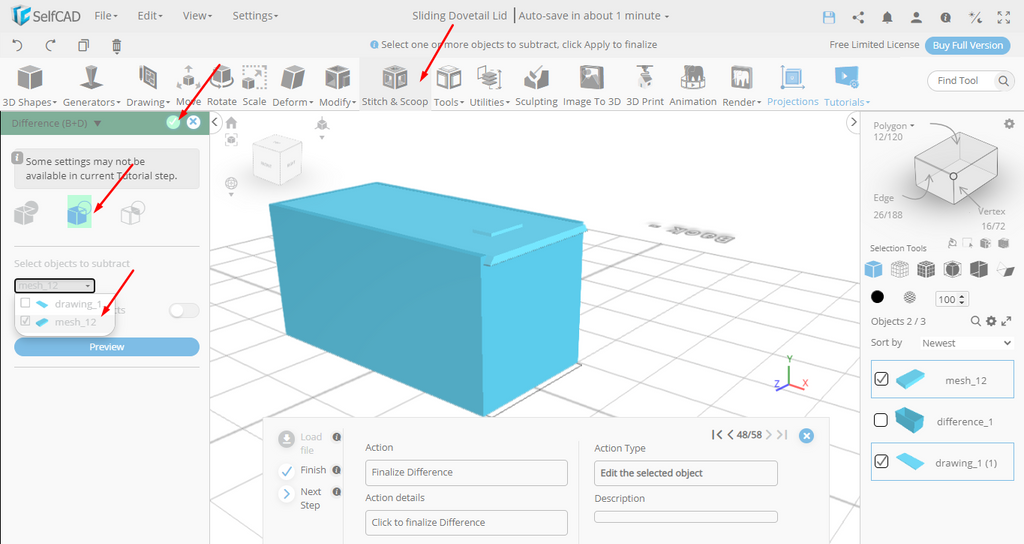
Task: Select the Difference boolean mode icon
Action: [x=79, y=212]
